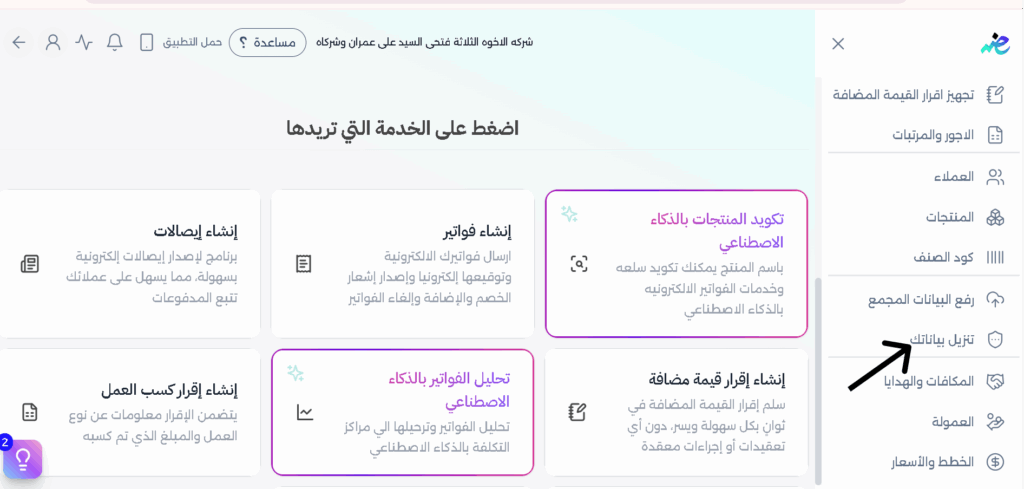Click the mobile phone download icon
1024x489 pixels.
click(x=146, y=43)
